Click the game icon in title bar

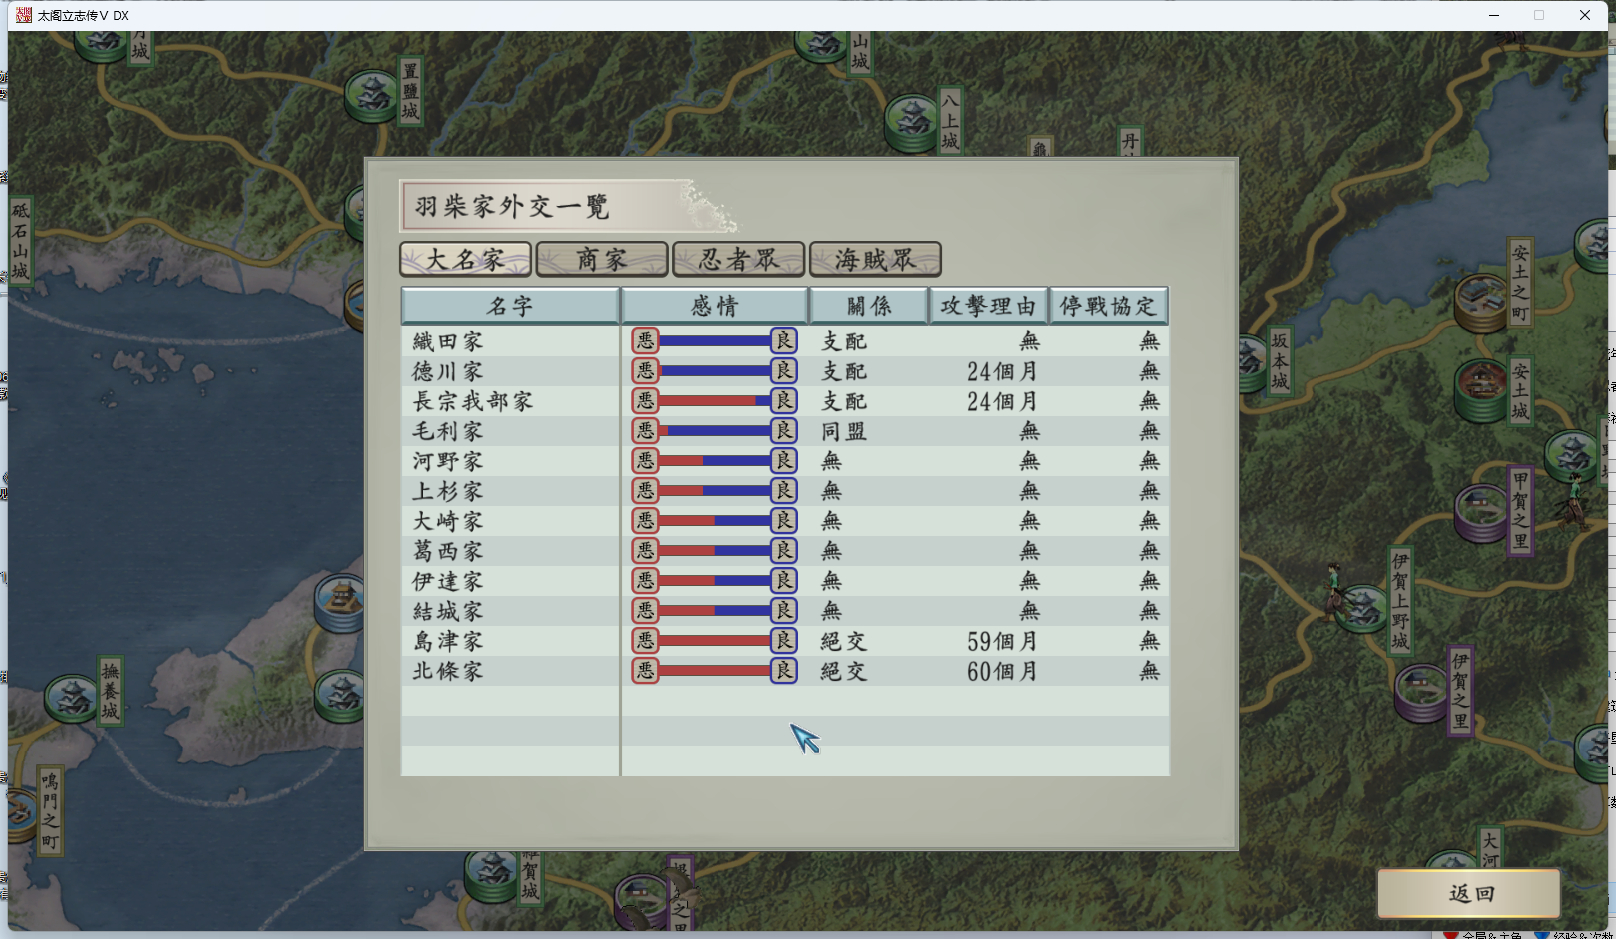click(23, 15)
